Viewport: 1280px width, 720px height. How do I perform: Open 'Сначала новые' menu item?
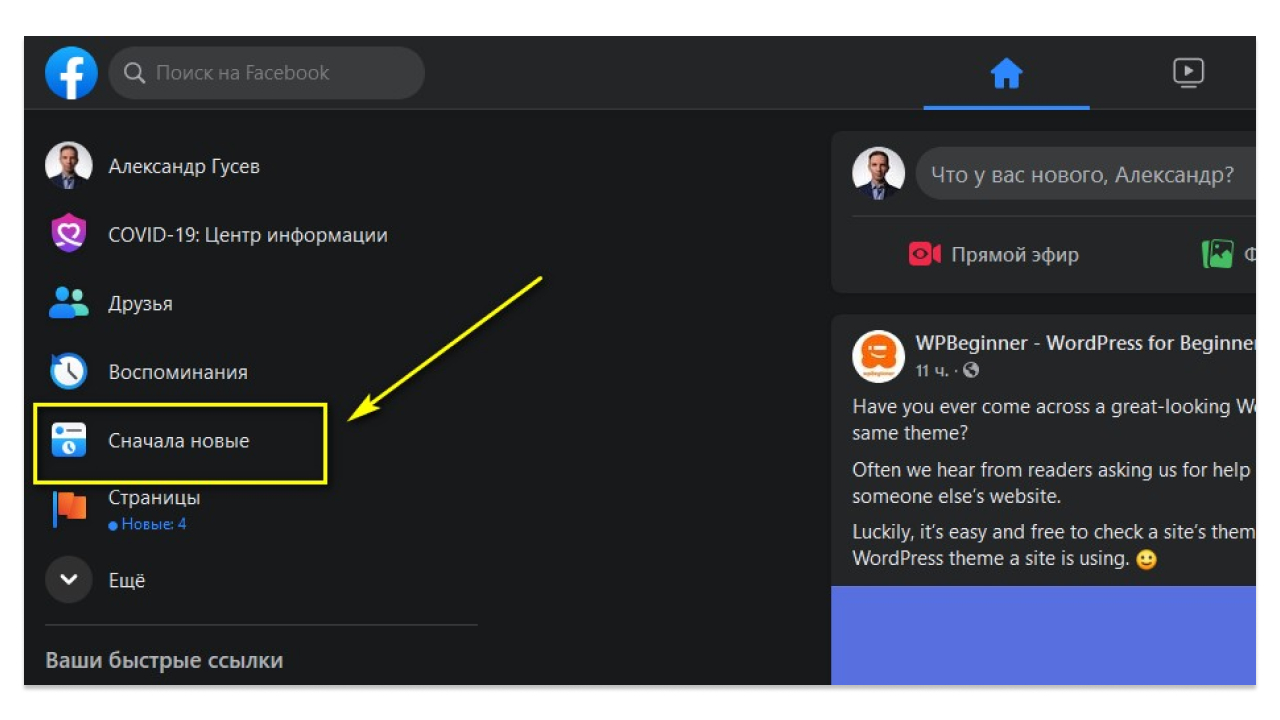pyautogui.click(x=179, y=441)
